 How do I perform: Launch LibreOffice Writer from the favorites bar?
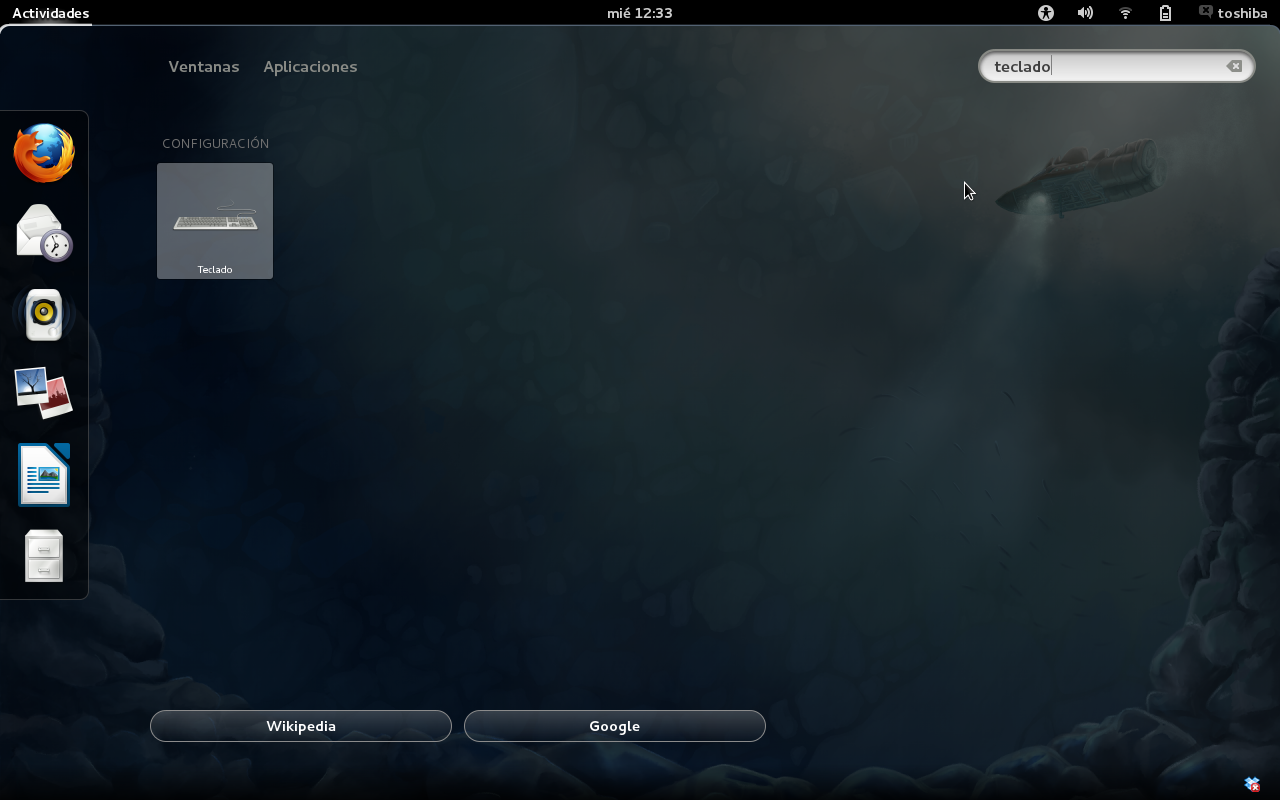pos(43,474)
